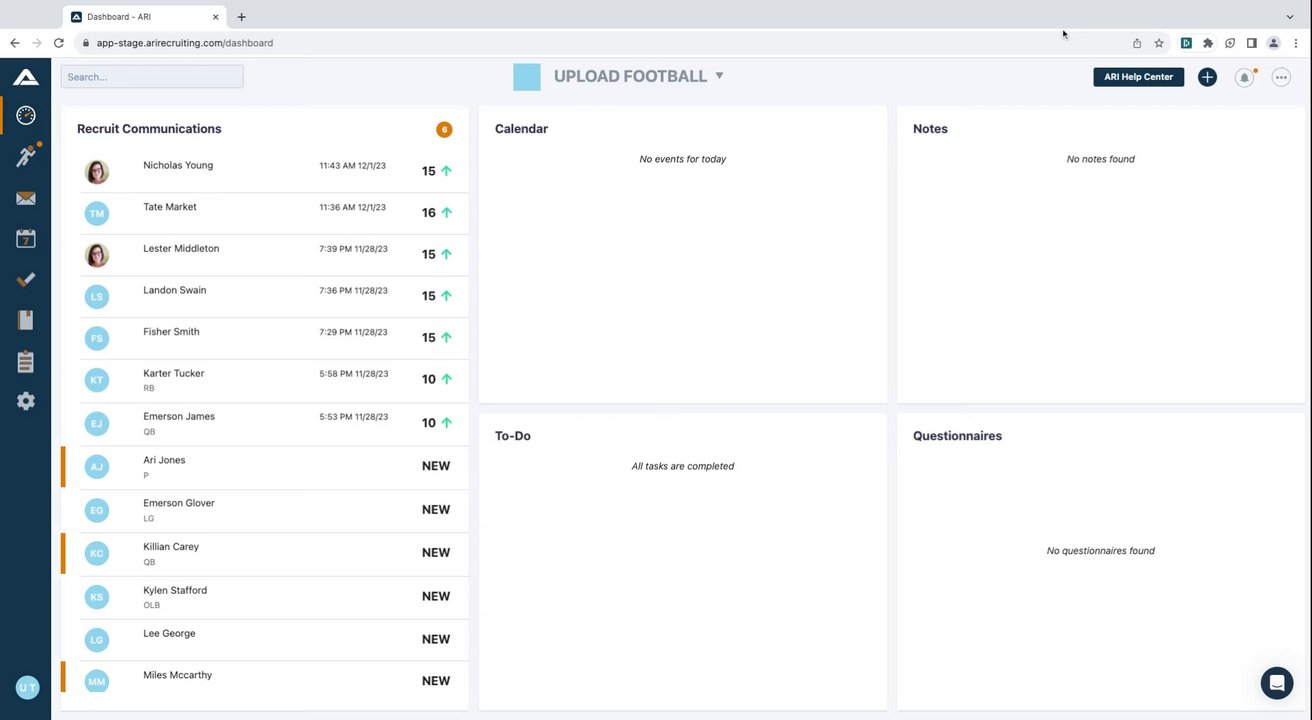This screenshot has height=720, width=1312.
Task: Open the U T user avatar
Action: 27,687
